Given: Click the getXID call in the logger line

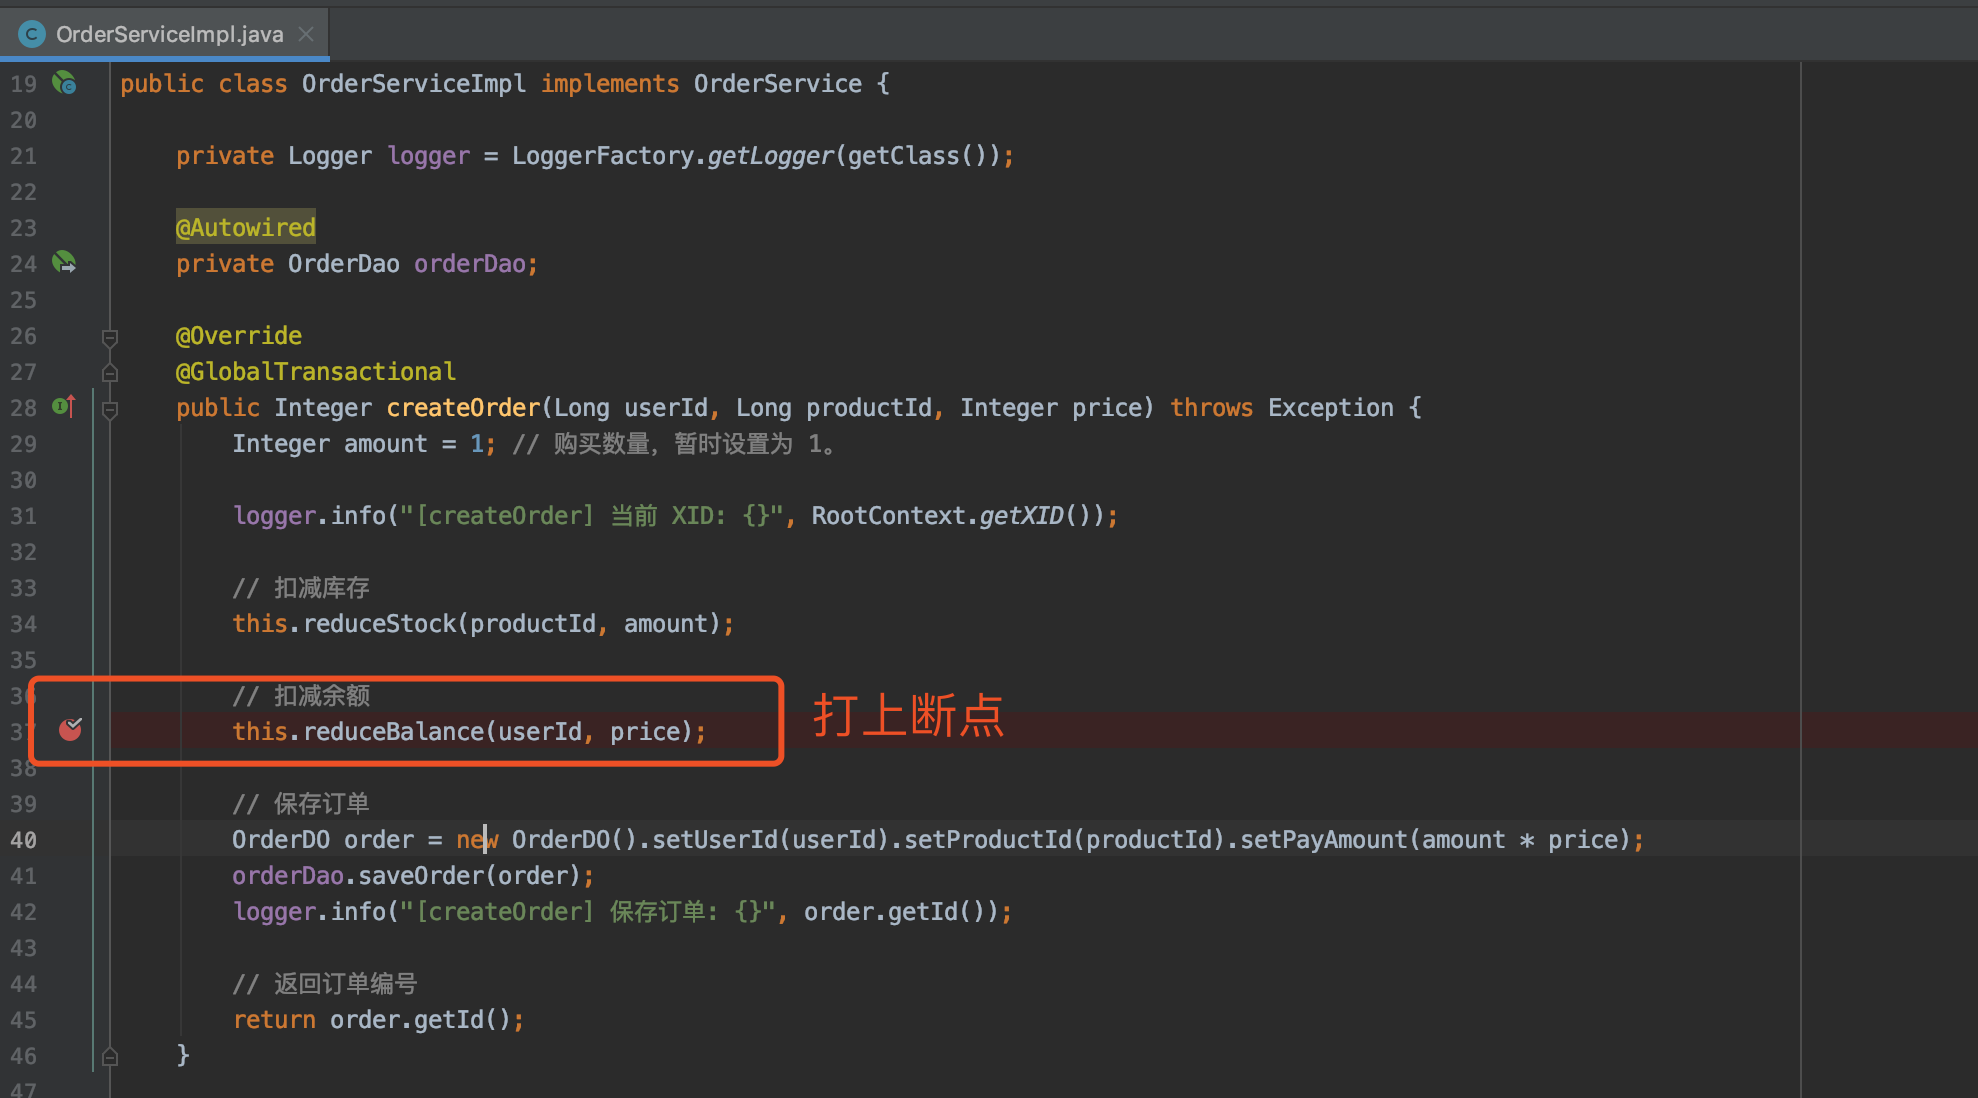Looking at the screenshot, I should pos(1020,516).
